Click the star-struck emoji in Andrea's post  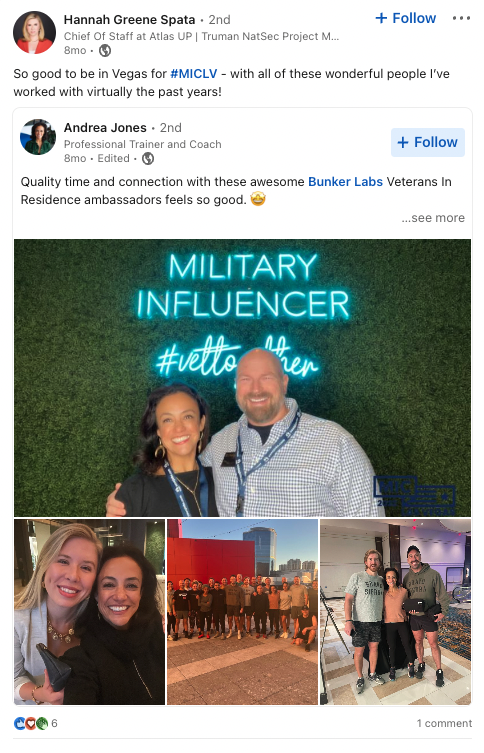258,199
